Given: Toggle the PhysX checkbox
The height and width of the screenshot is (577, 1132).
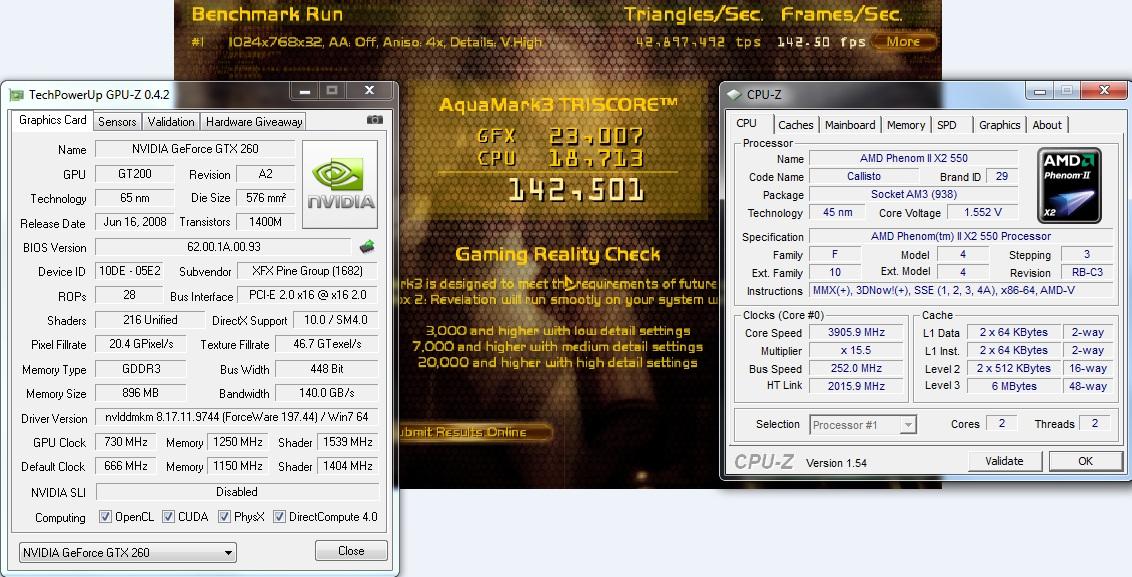Looking at the screenshot, I should coord(224,516).
